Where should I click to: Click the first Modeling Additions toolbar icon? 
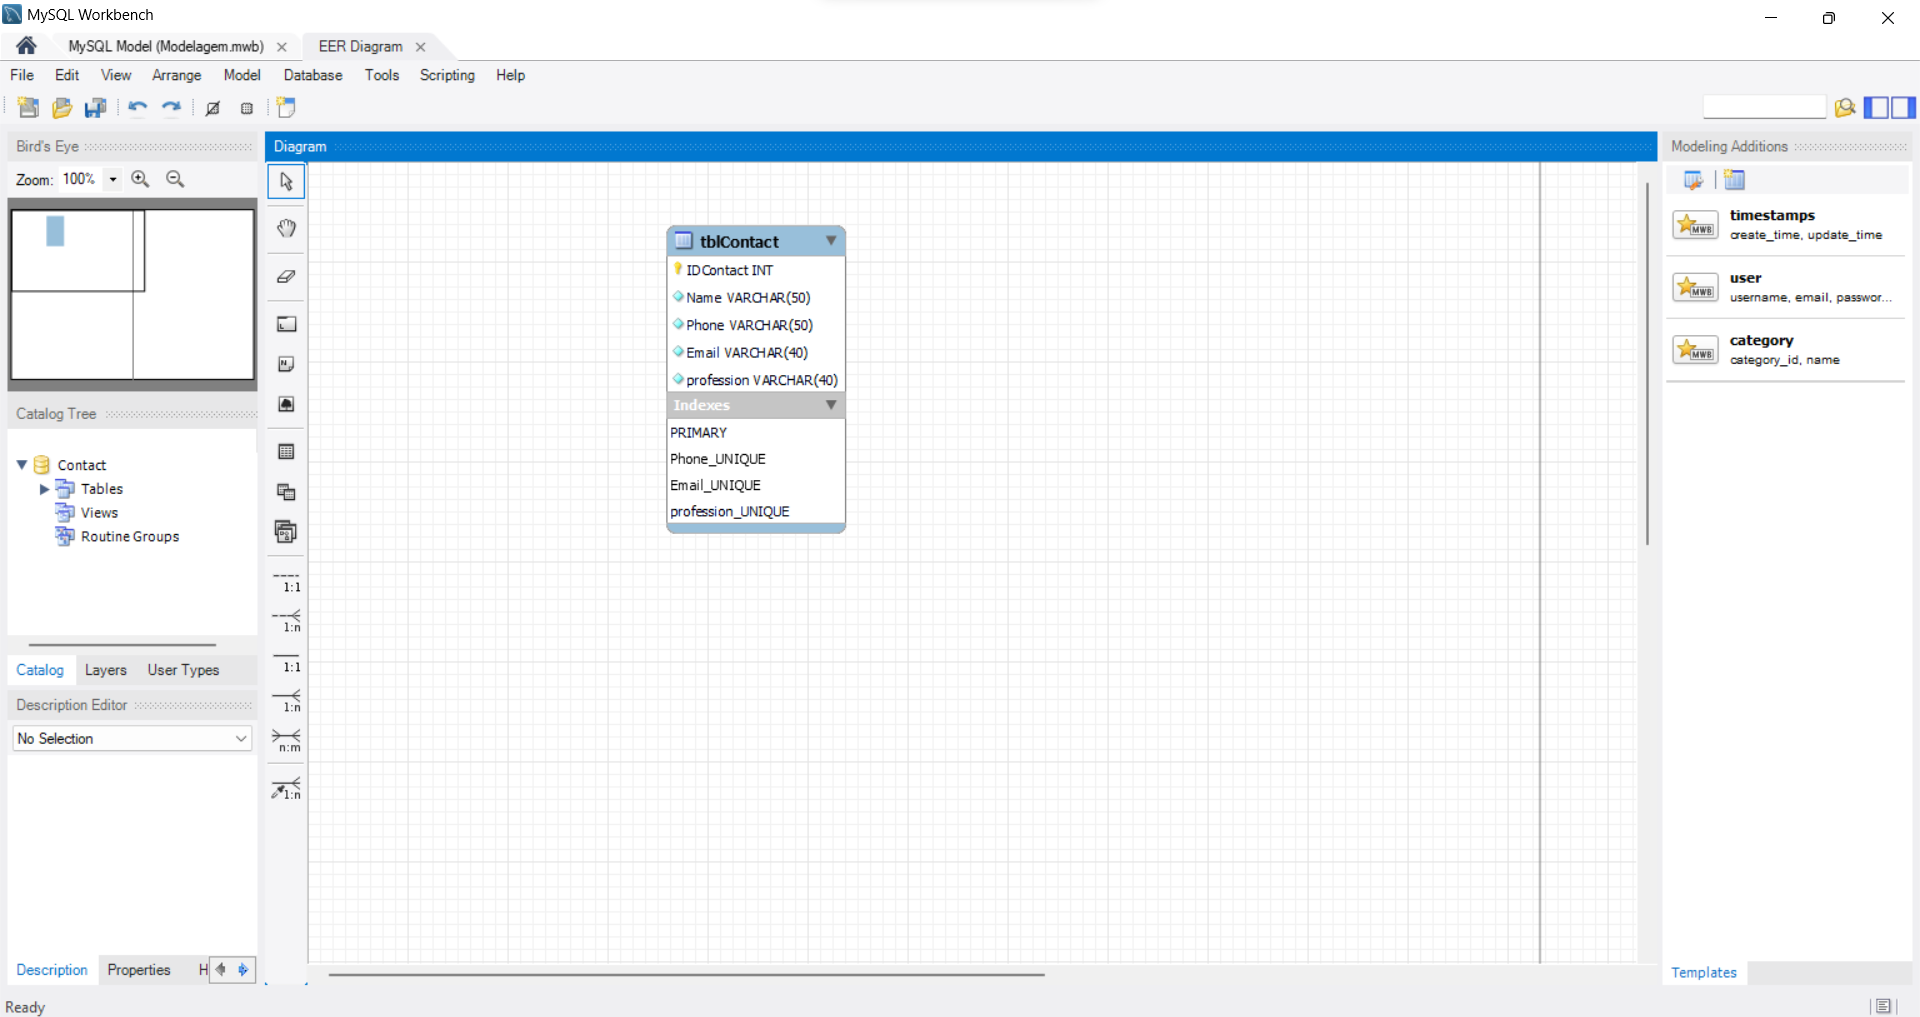pos(1693,180)
